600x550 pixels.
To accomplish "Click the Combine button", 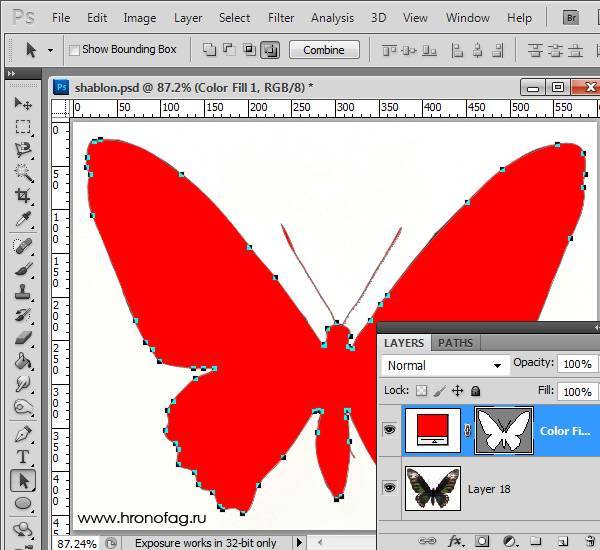I will pos(324,50).
